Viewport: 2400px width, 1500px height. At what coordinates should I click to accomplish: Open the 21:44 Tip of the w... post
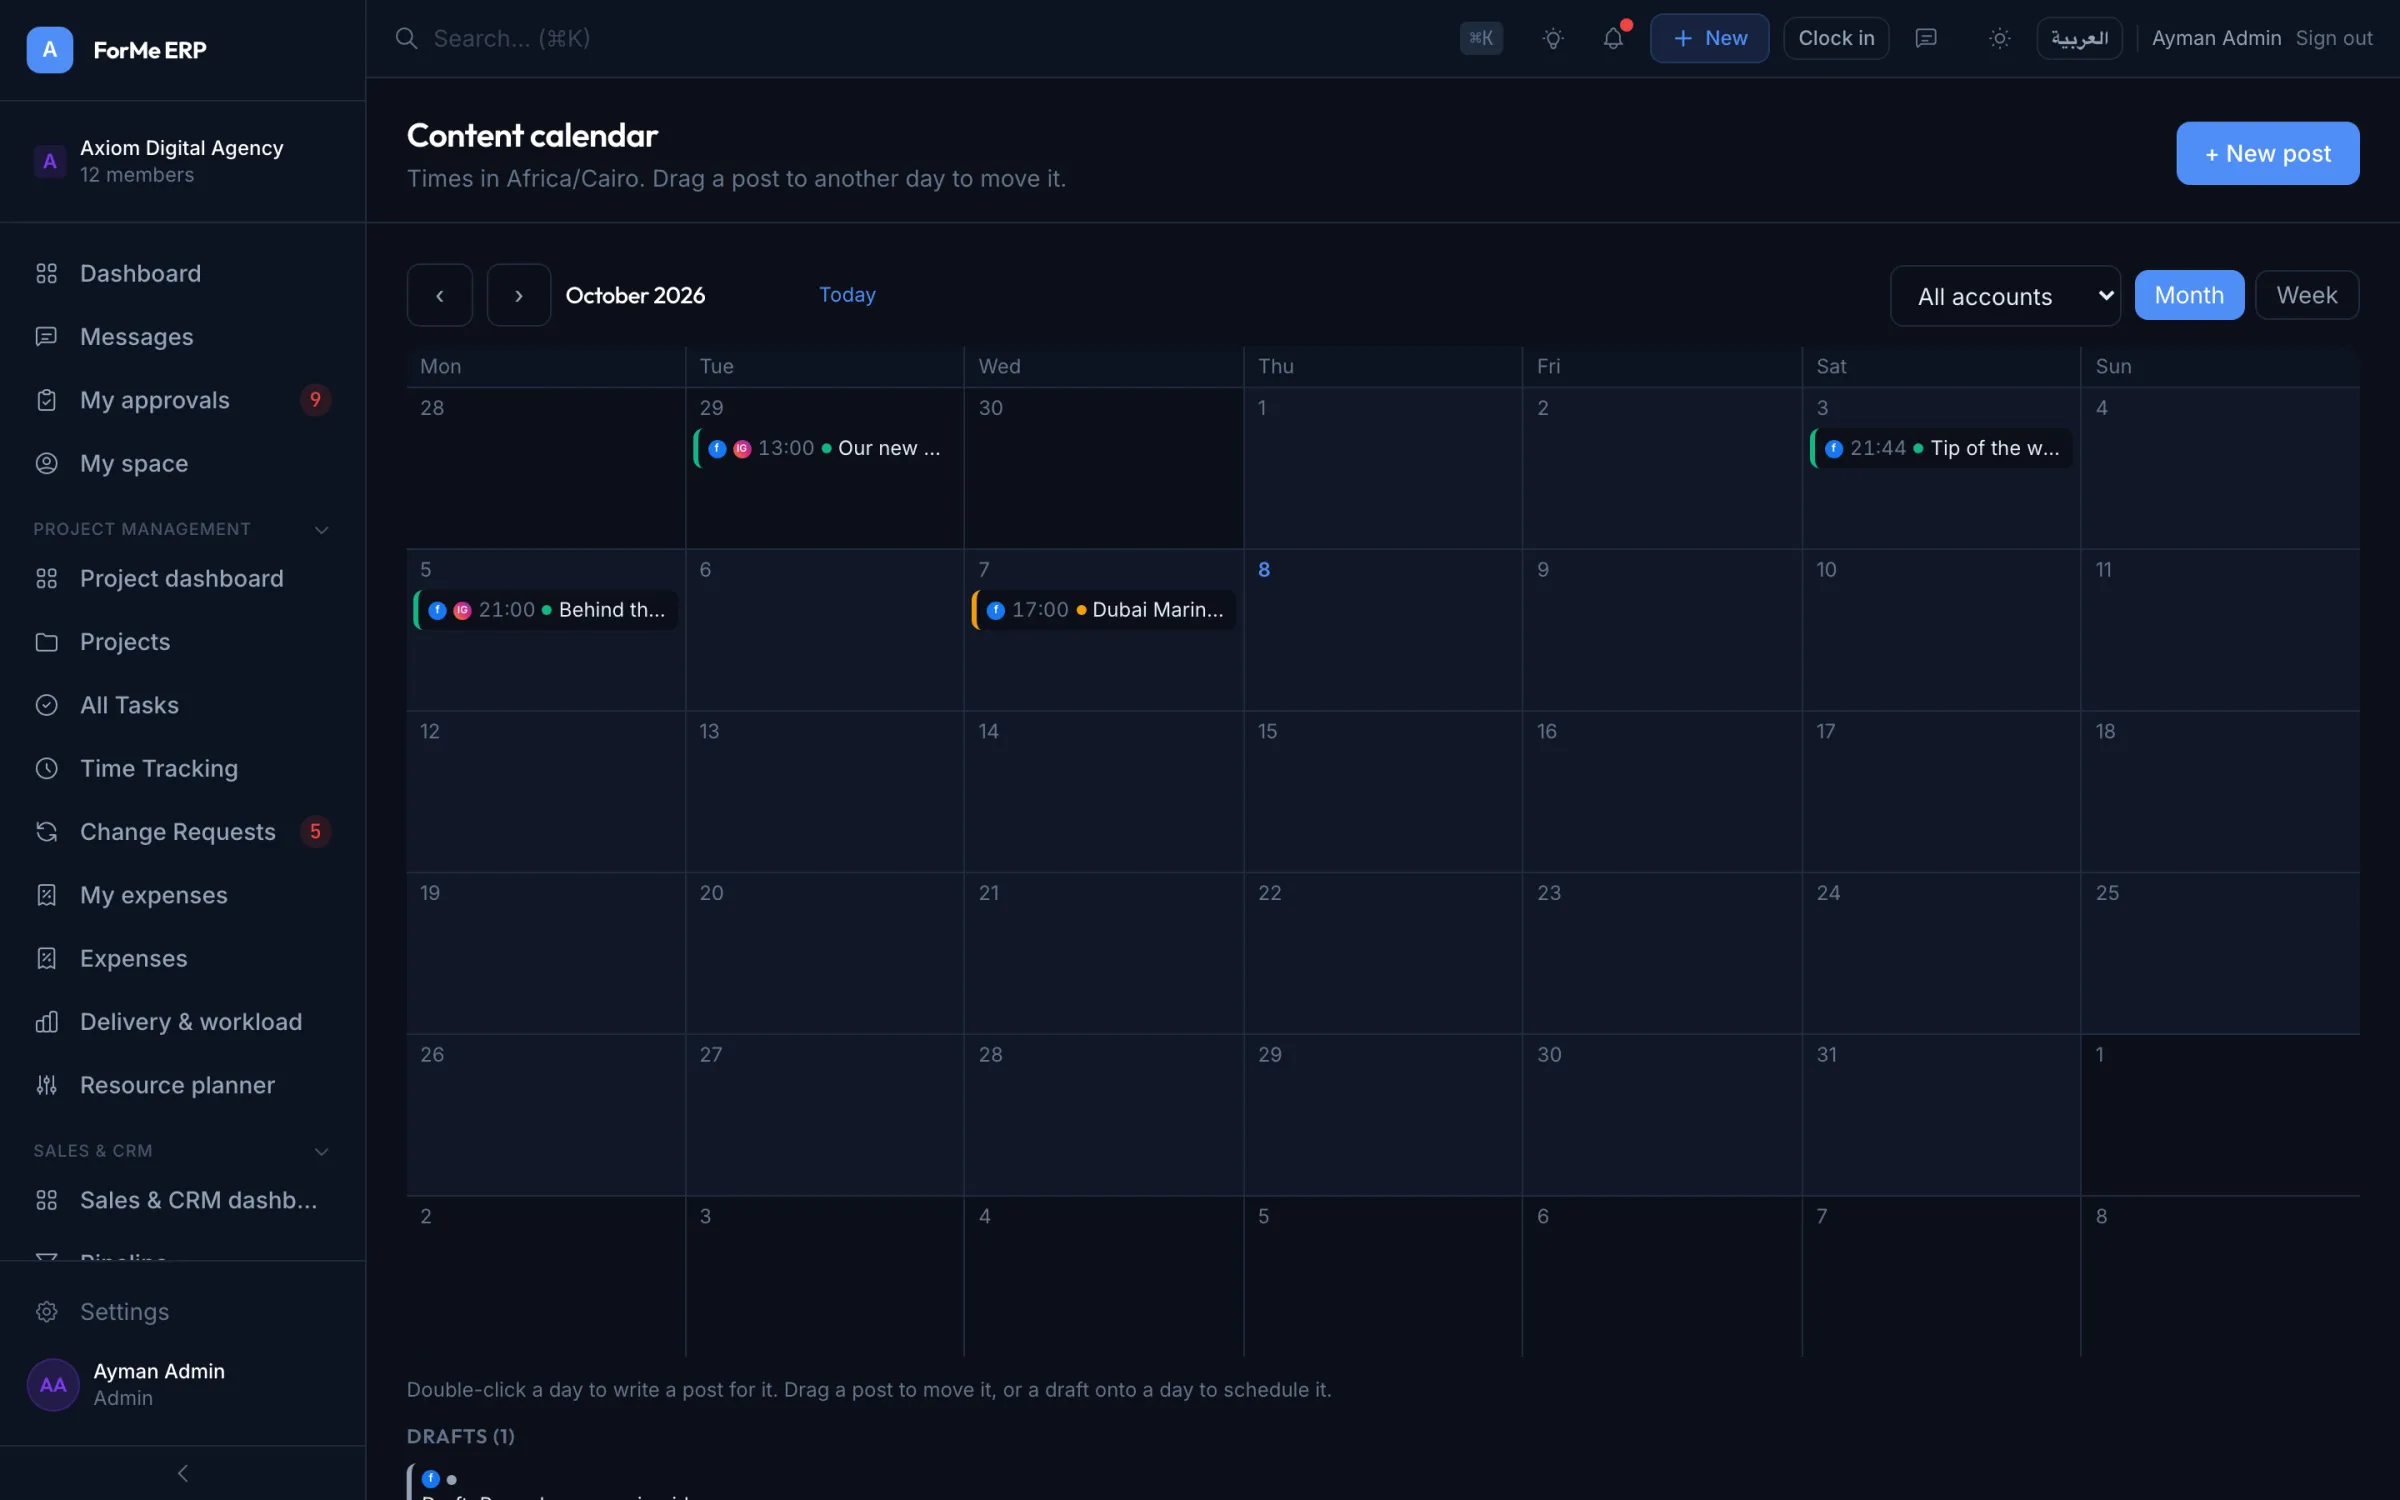click(x=1941, y=448)
